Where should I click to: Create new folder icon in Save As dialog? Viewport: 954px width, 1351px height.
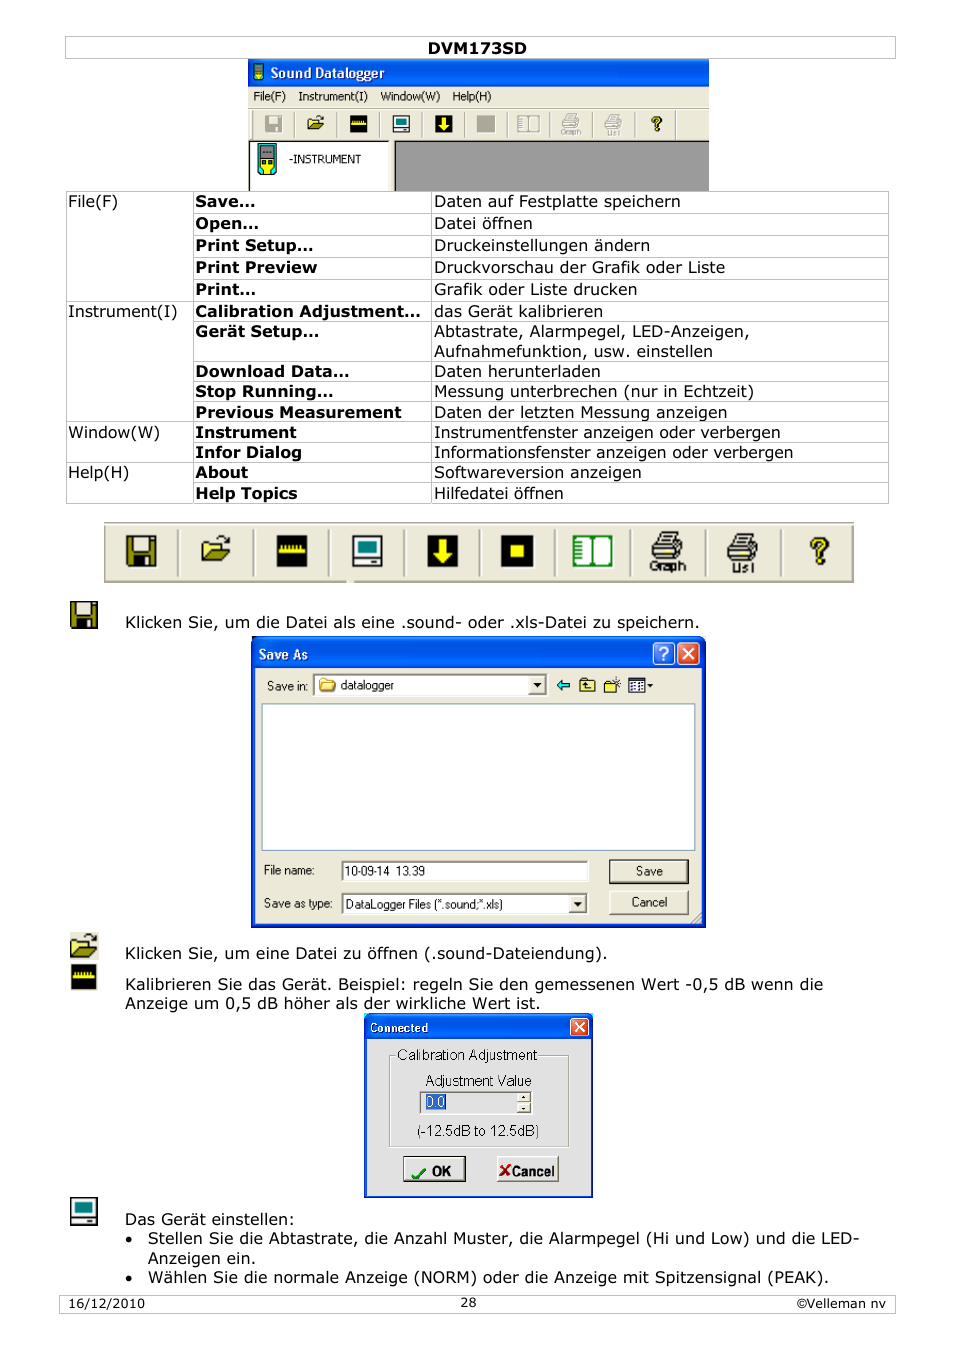tap(612, 685)
